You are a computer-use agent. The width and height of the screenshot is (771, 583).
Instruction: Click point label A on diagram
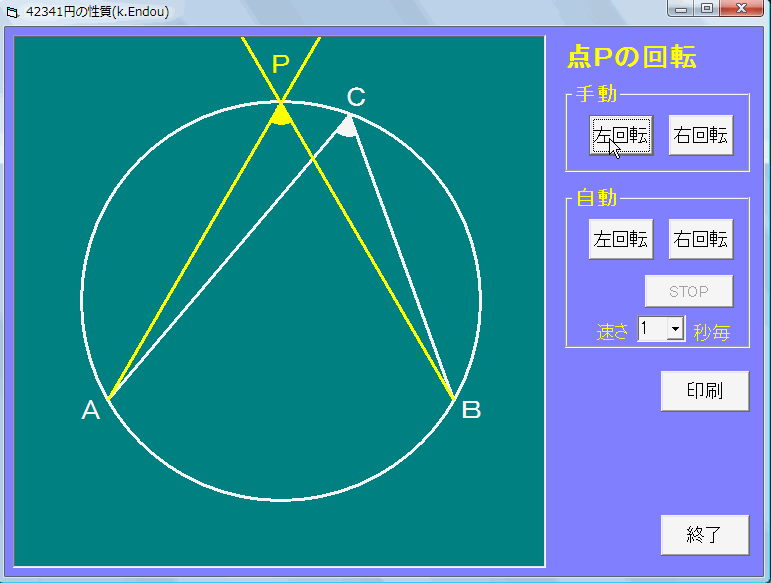(90, 409)
